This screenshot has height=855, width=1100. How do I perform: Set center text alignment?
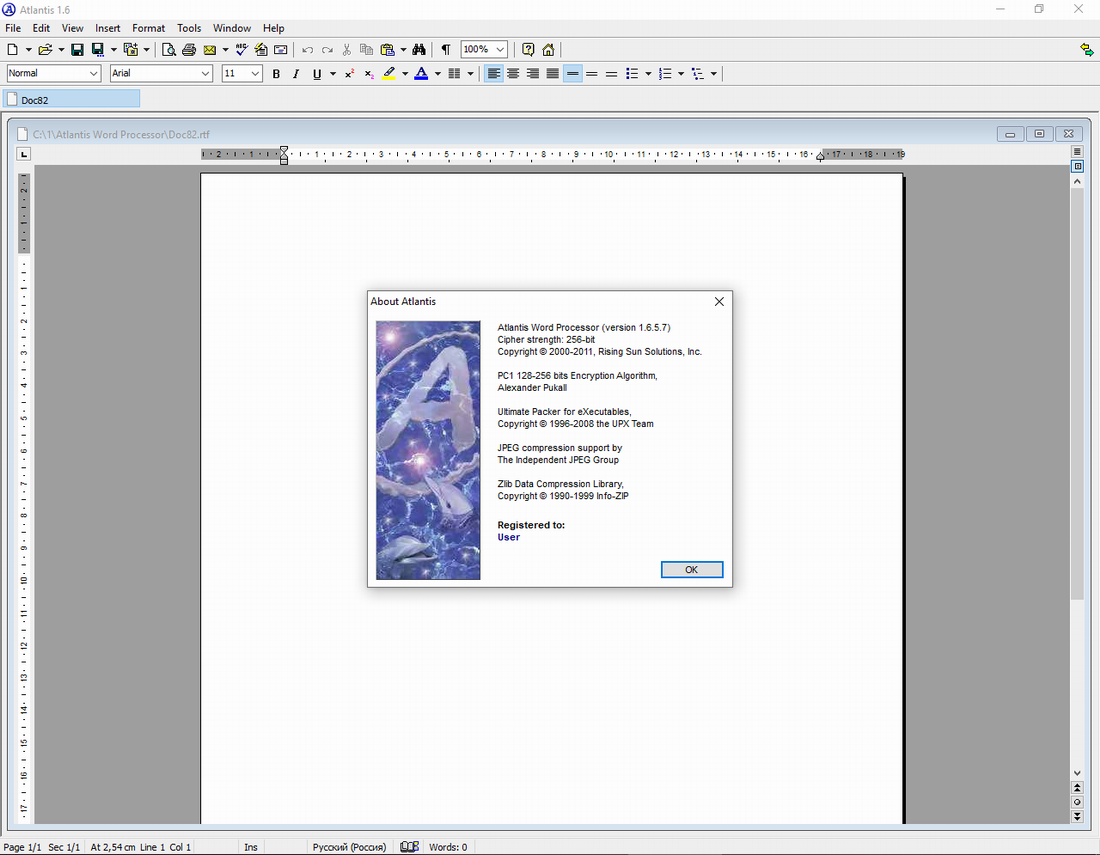(x=514, y=74)
